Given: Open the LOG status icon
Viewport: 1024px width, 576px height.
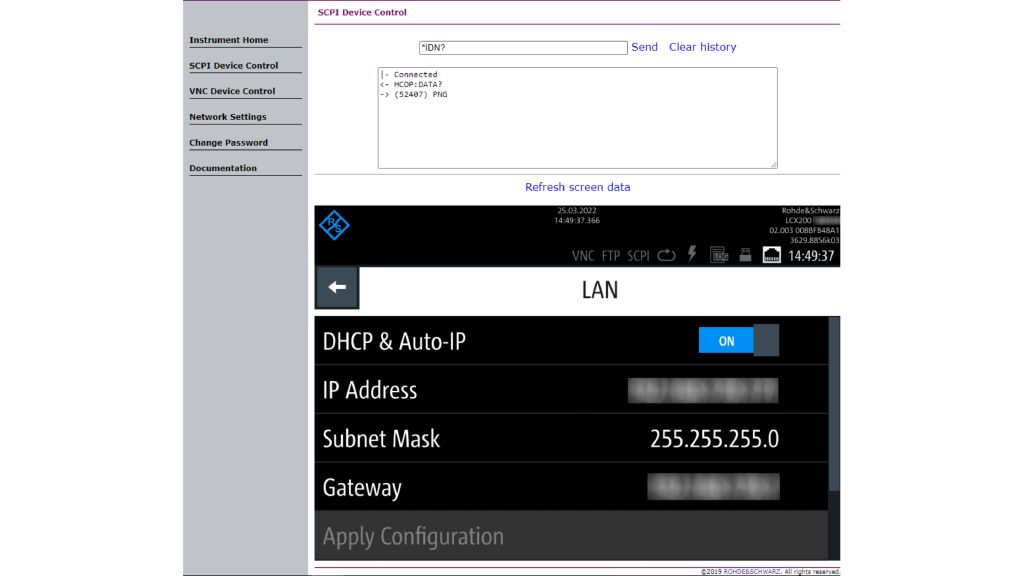Looking at the screenshot, I should 719,255.
